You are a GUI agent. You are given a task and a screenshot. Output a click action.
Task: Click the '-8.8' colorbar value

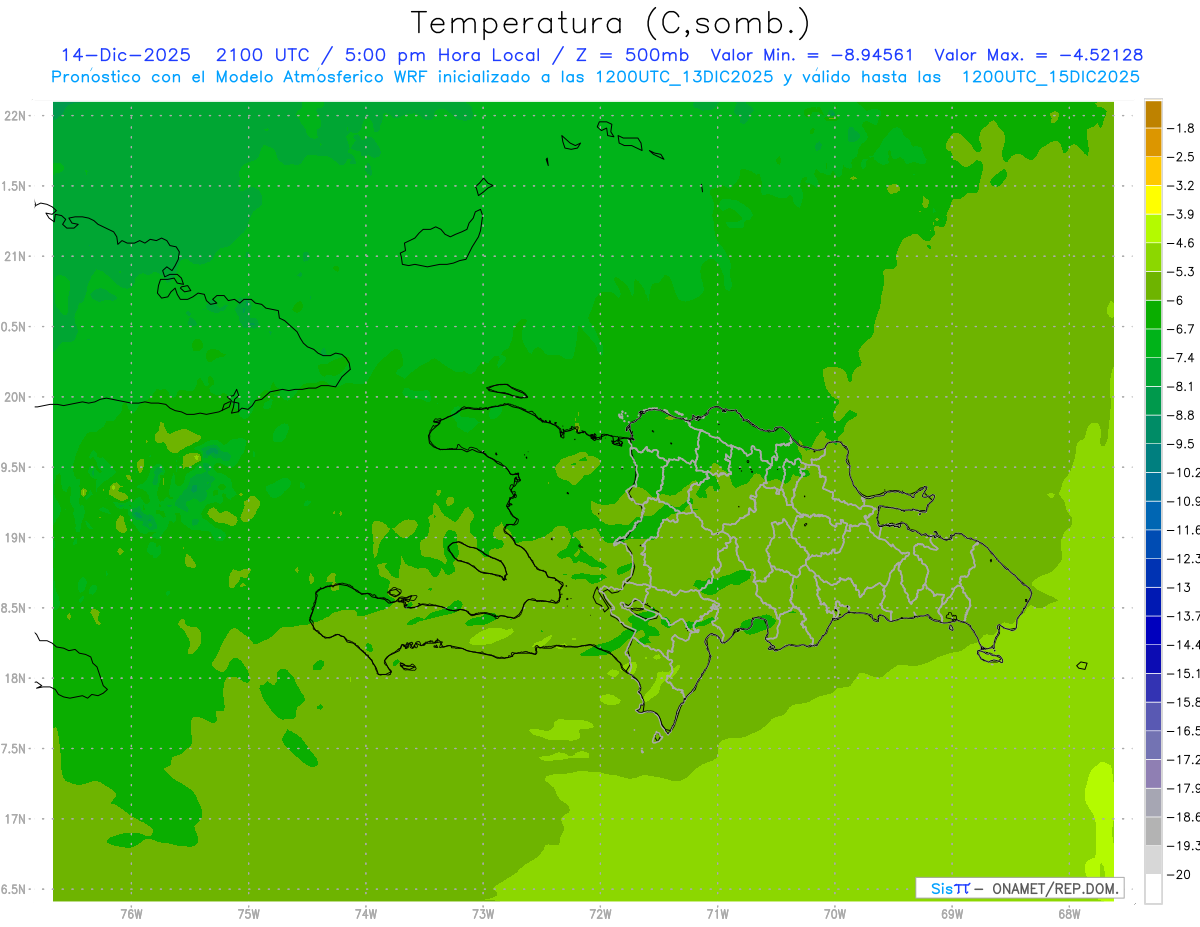pos(1181,415)
